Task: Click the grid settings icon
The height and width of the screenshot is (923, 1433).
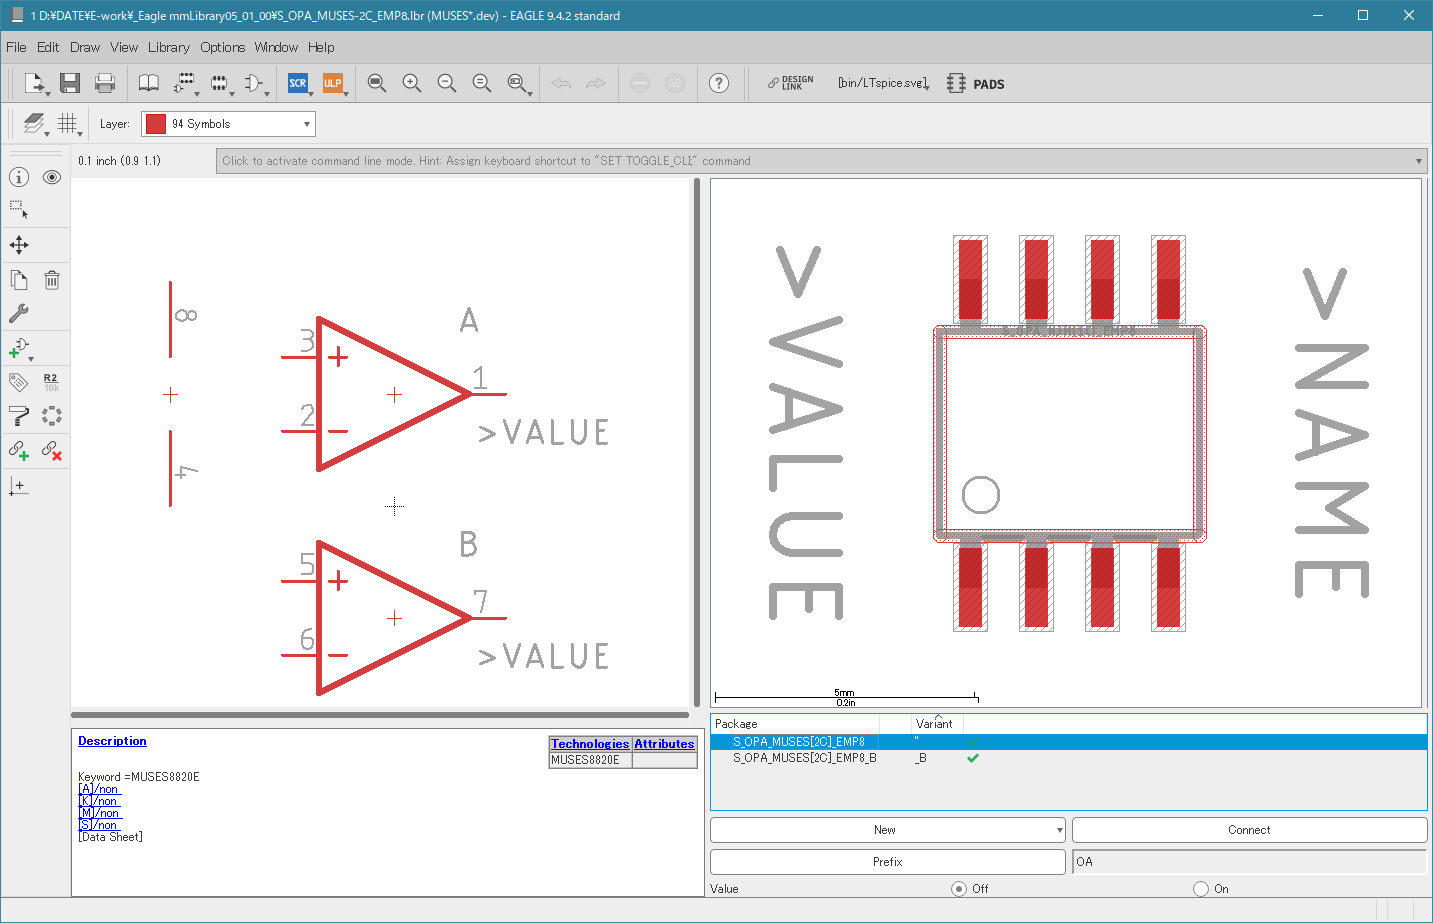Action: (68, 124)
